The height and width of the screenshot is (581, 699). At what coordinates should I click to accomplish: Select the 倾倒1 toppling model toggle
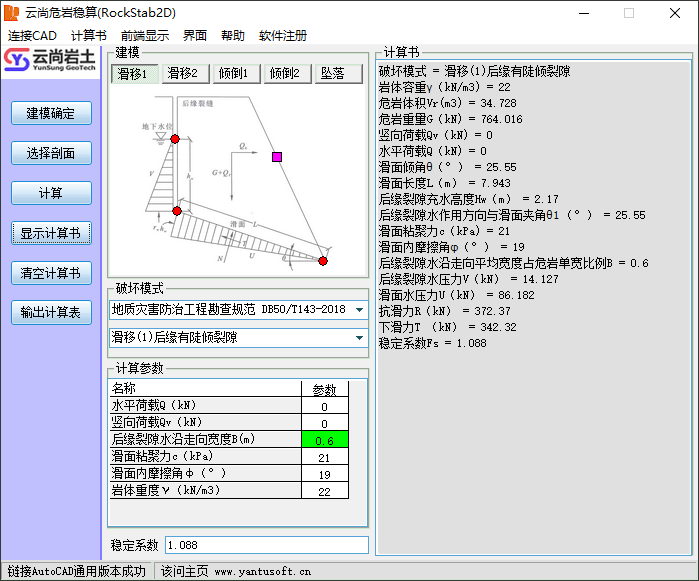click(237, 74)
